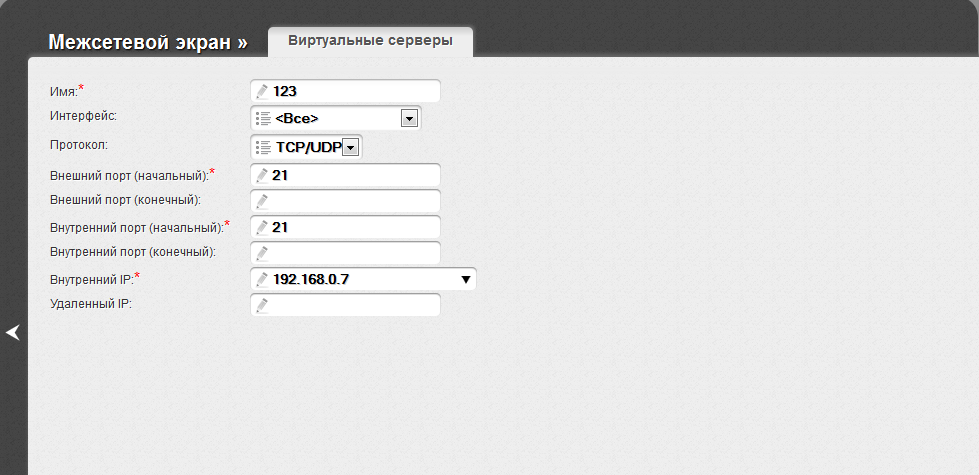Click the pencil icon in Внутренний порт (начальный)
This screenshot has width=979, height=475.
(x=262, y=227)
